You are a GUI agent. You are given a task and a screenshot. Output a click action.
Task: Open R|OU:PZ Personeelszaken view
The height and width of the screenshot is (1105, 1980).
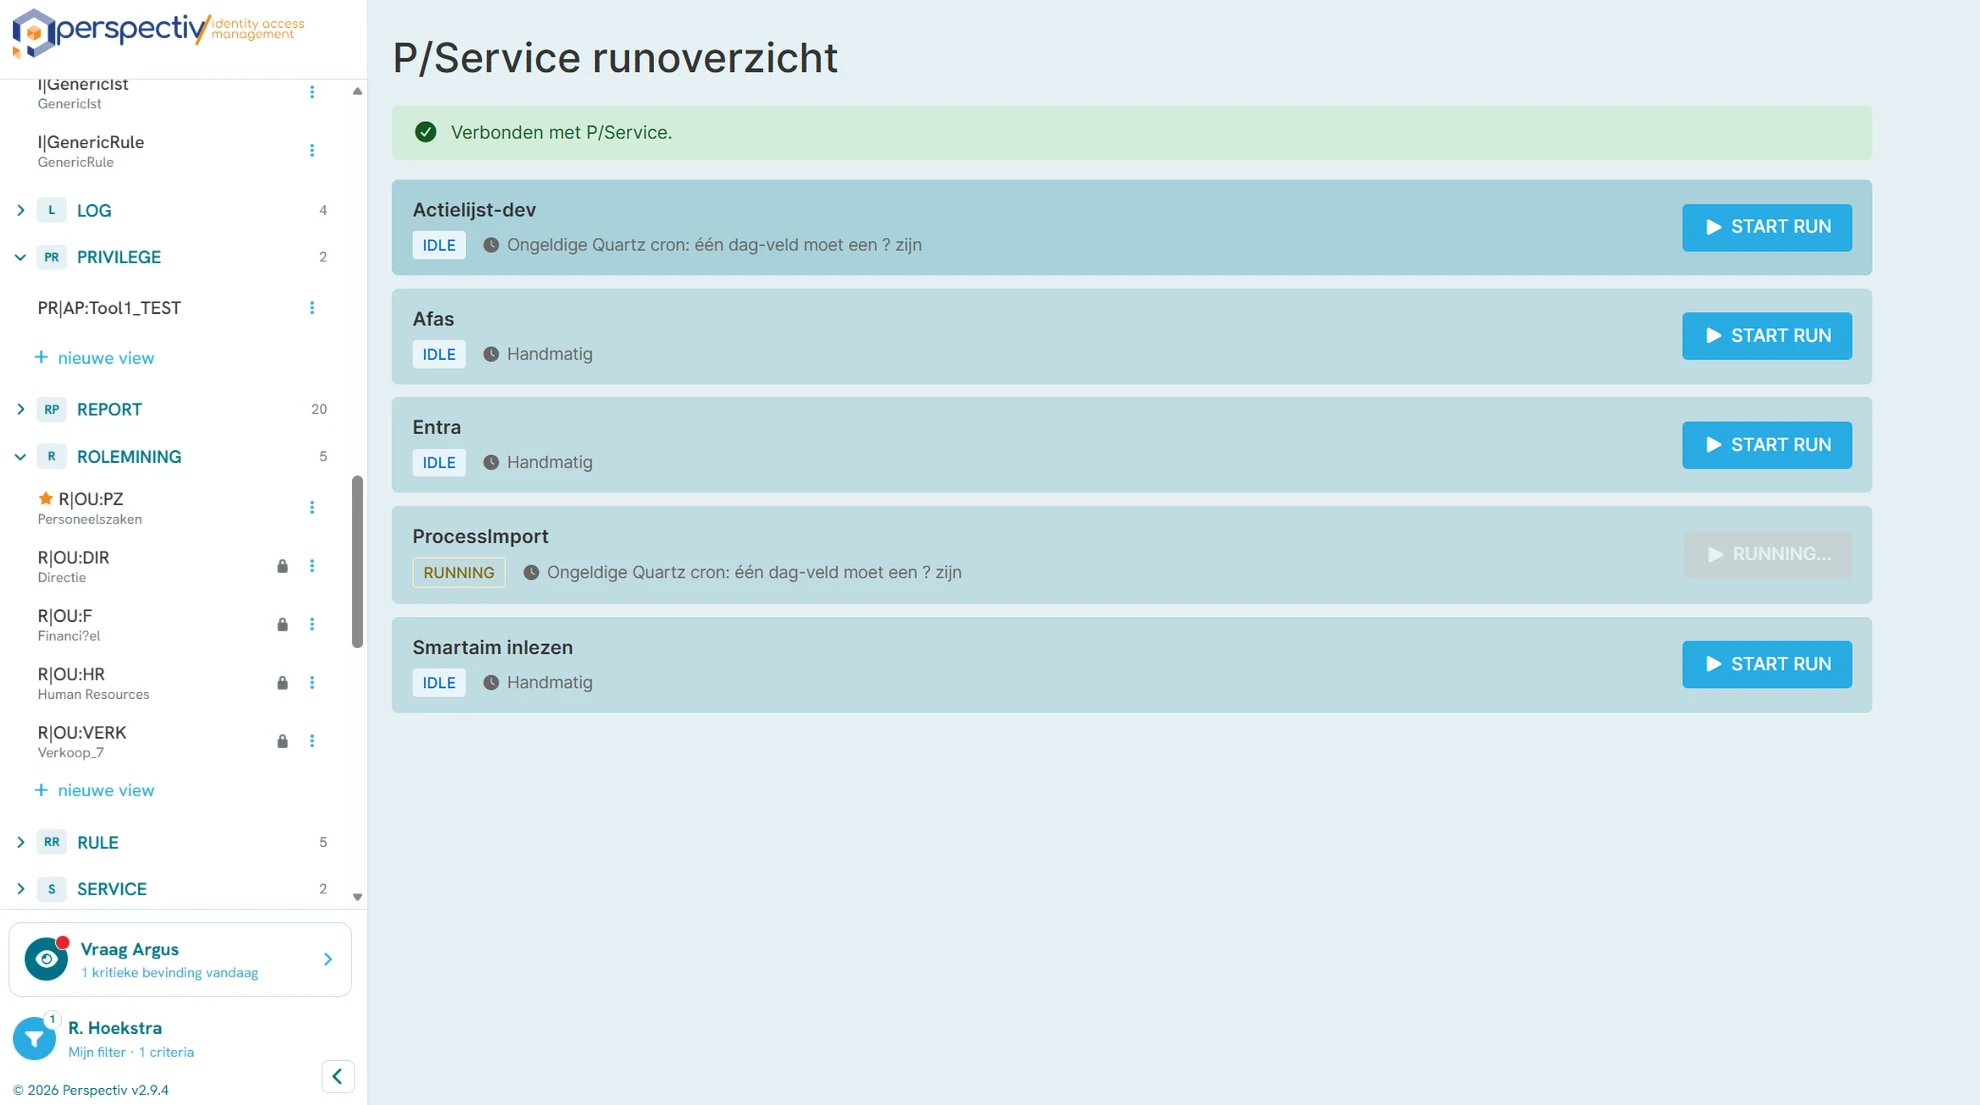(90, 508)
